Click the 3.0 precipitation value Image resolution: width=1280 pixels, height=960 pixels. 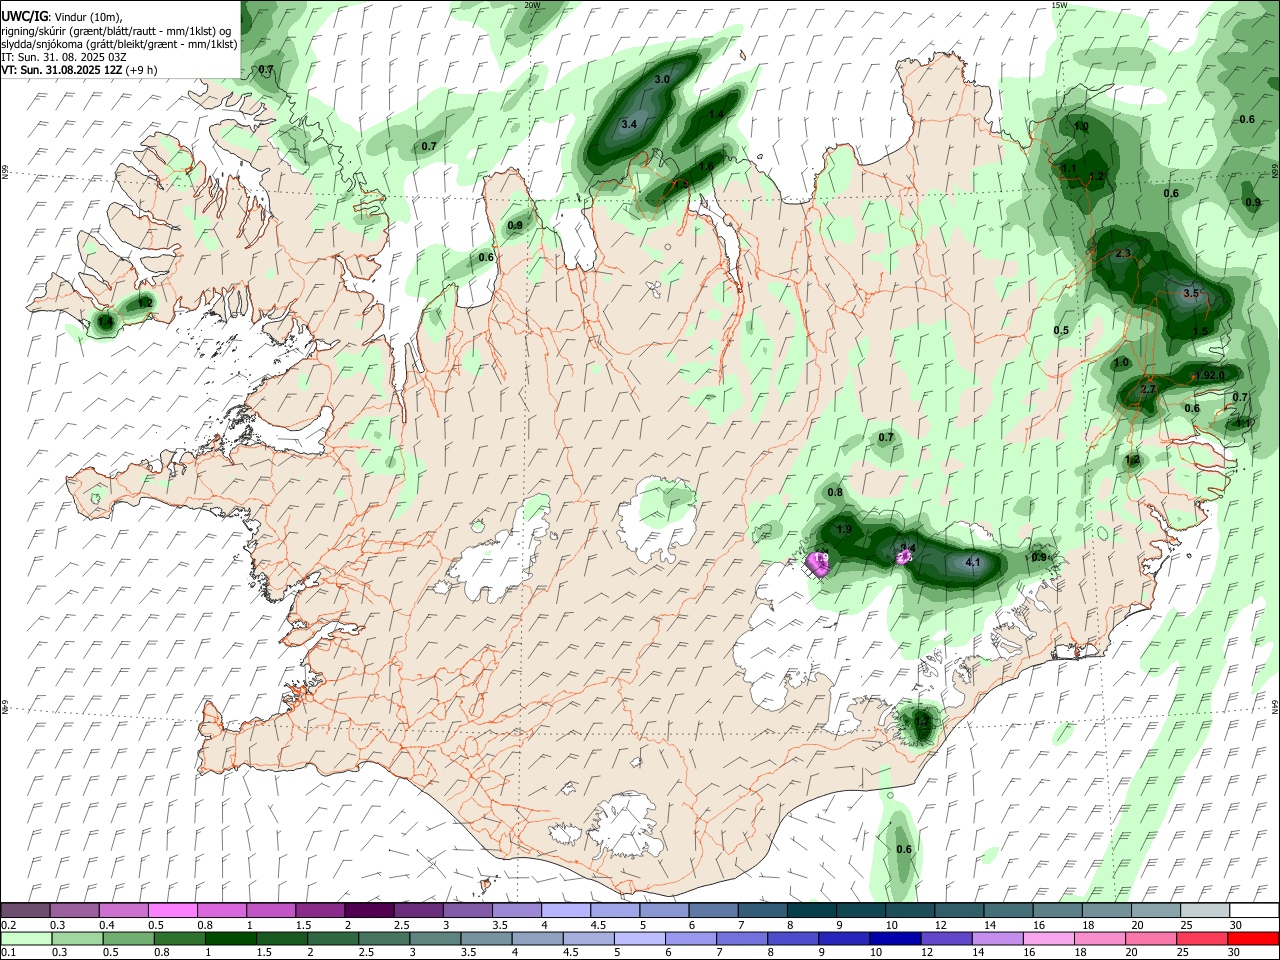coord(661,79)
